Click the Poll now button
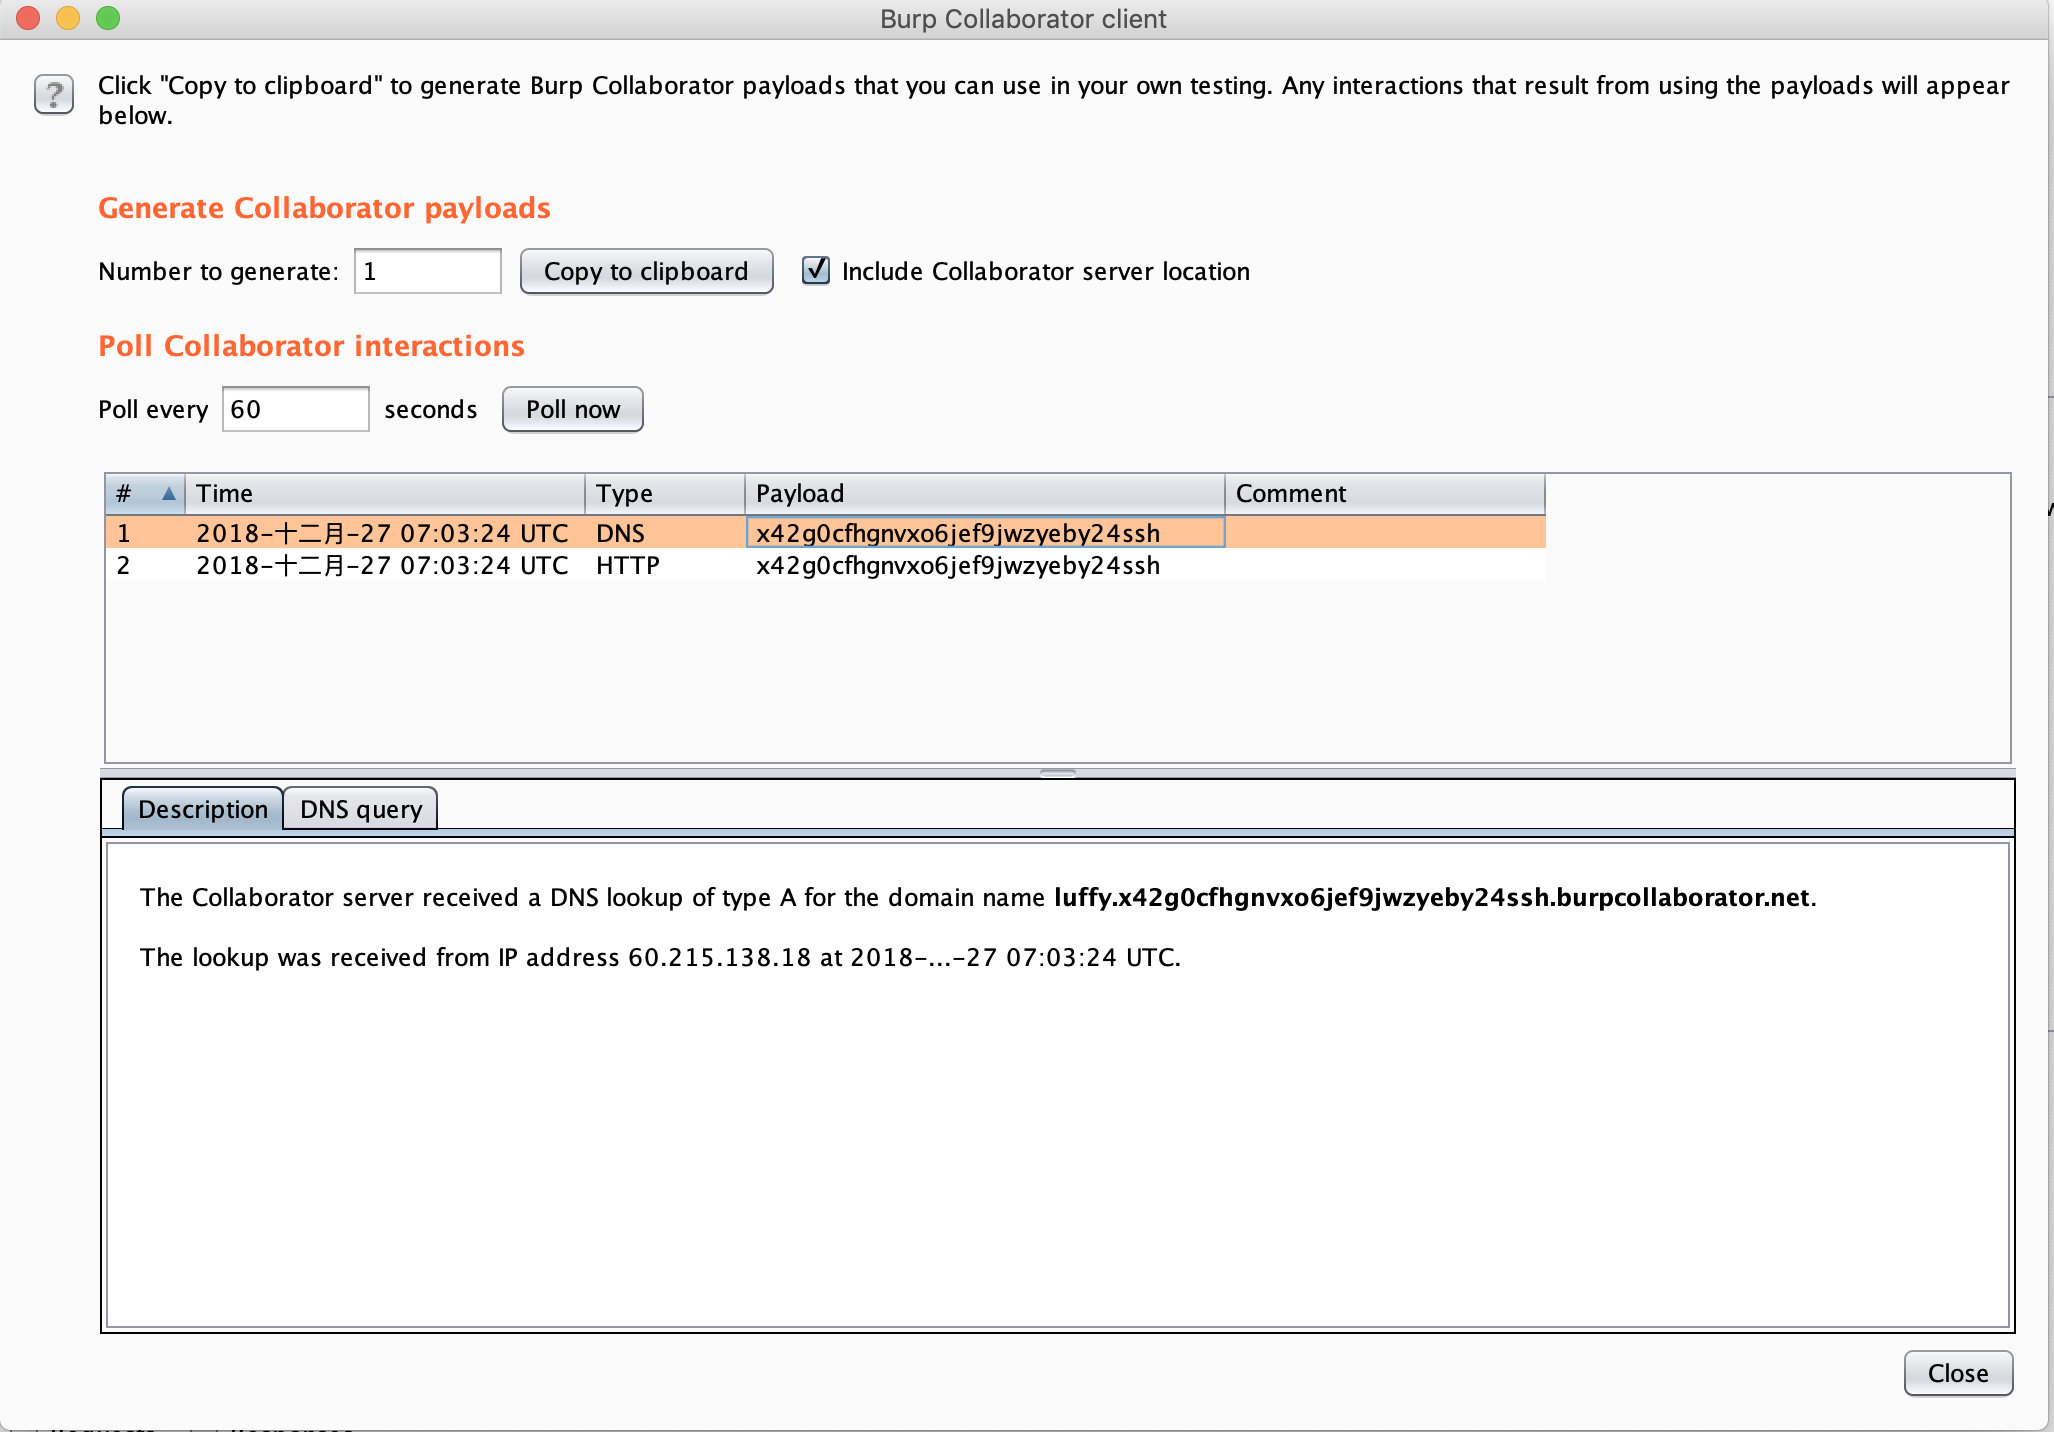 [573, 409]
